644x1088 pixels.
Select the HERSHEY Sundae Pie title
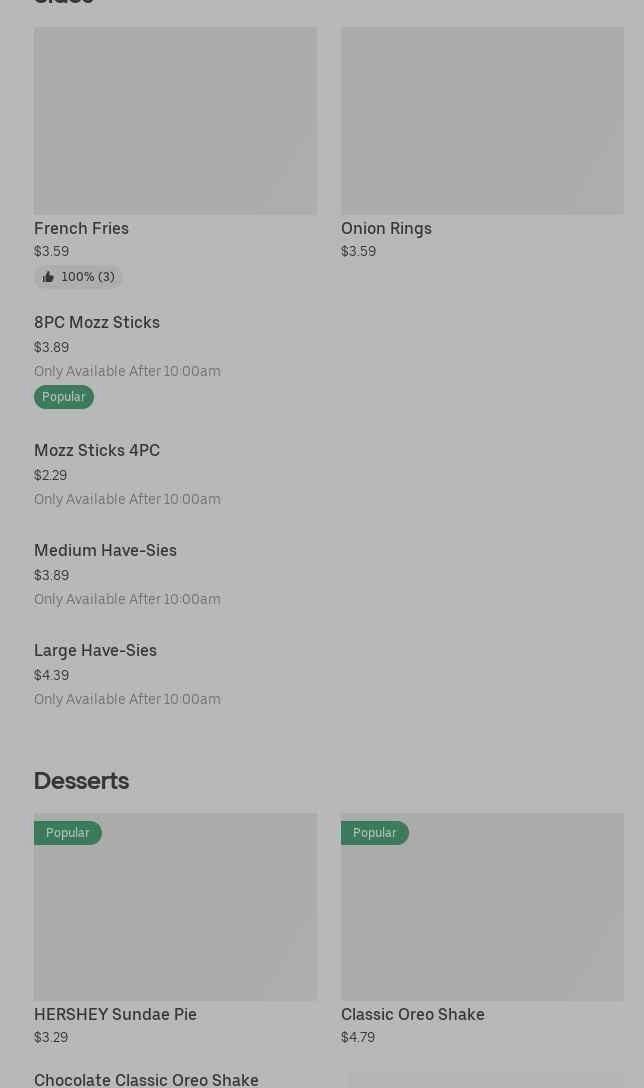(115, 1014)
